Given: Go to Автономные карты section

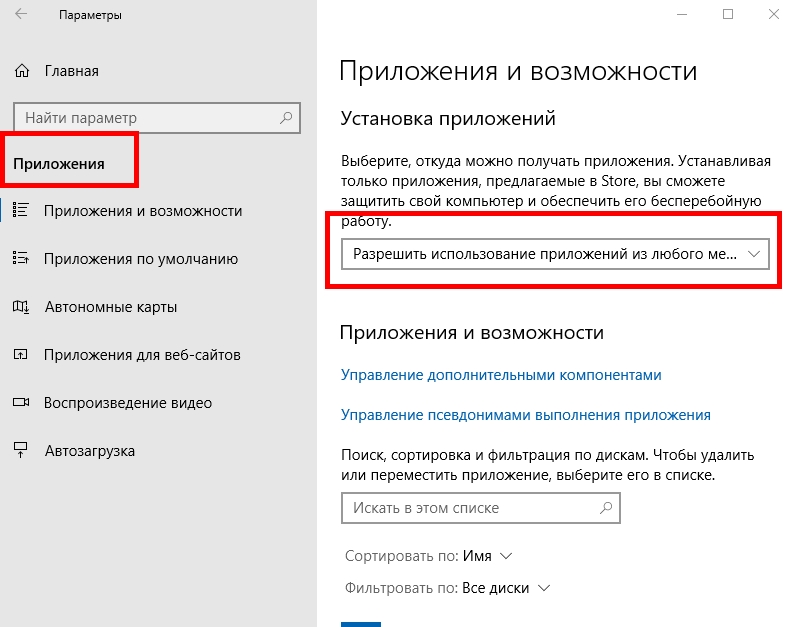Looking at the screenshot, I should pos(111,306).
